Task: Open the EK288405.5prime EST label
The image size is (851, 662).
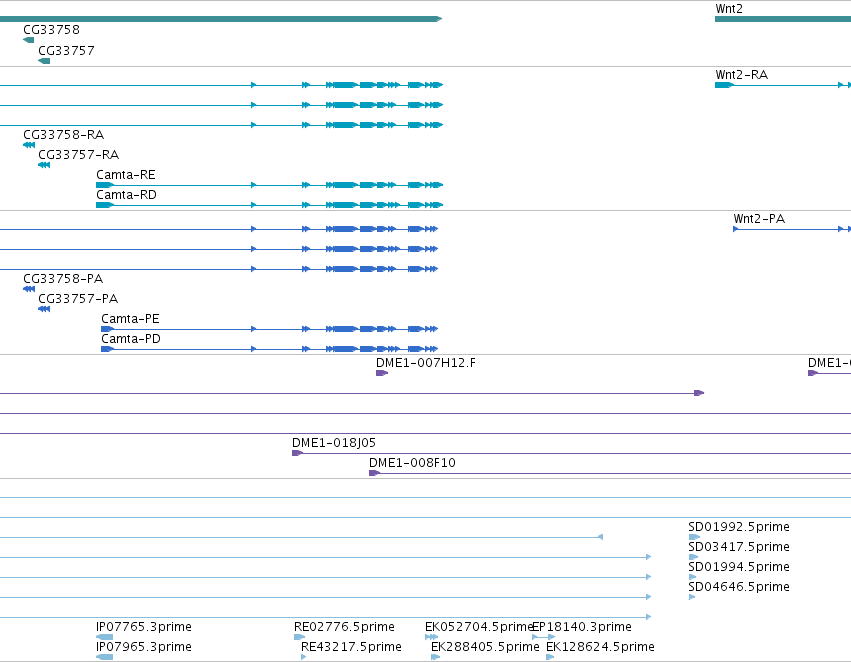Action: (x=485, y=647)
